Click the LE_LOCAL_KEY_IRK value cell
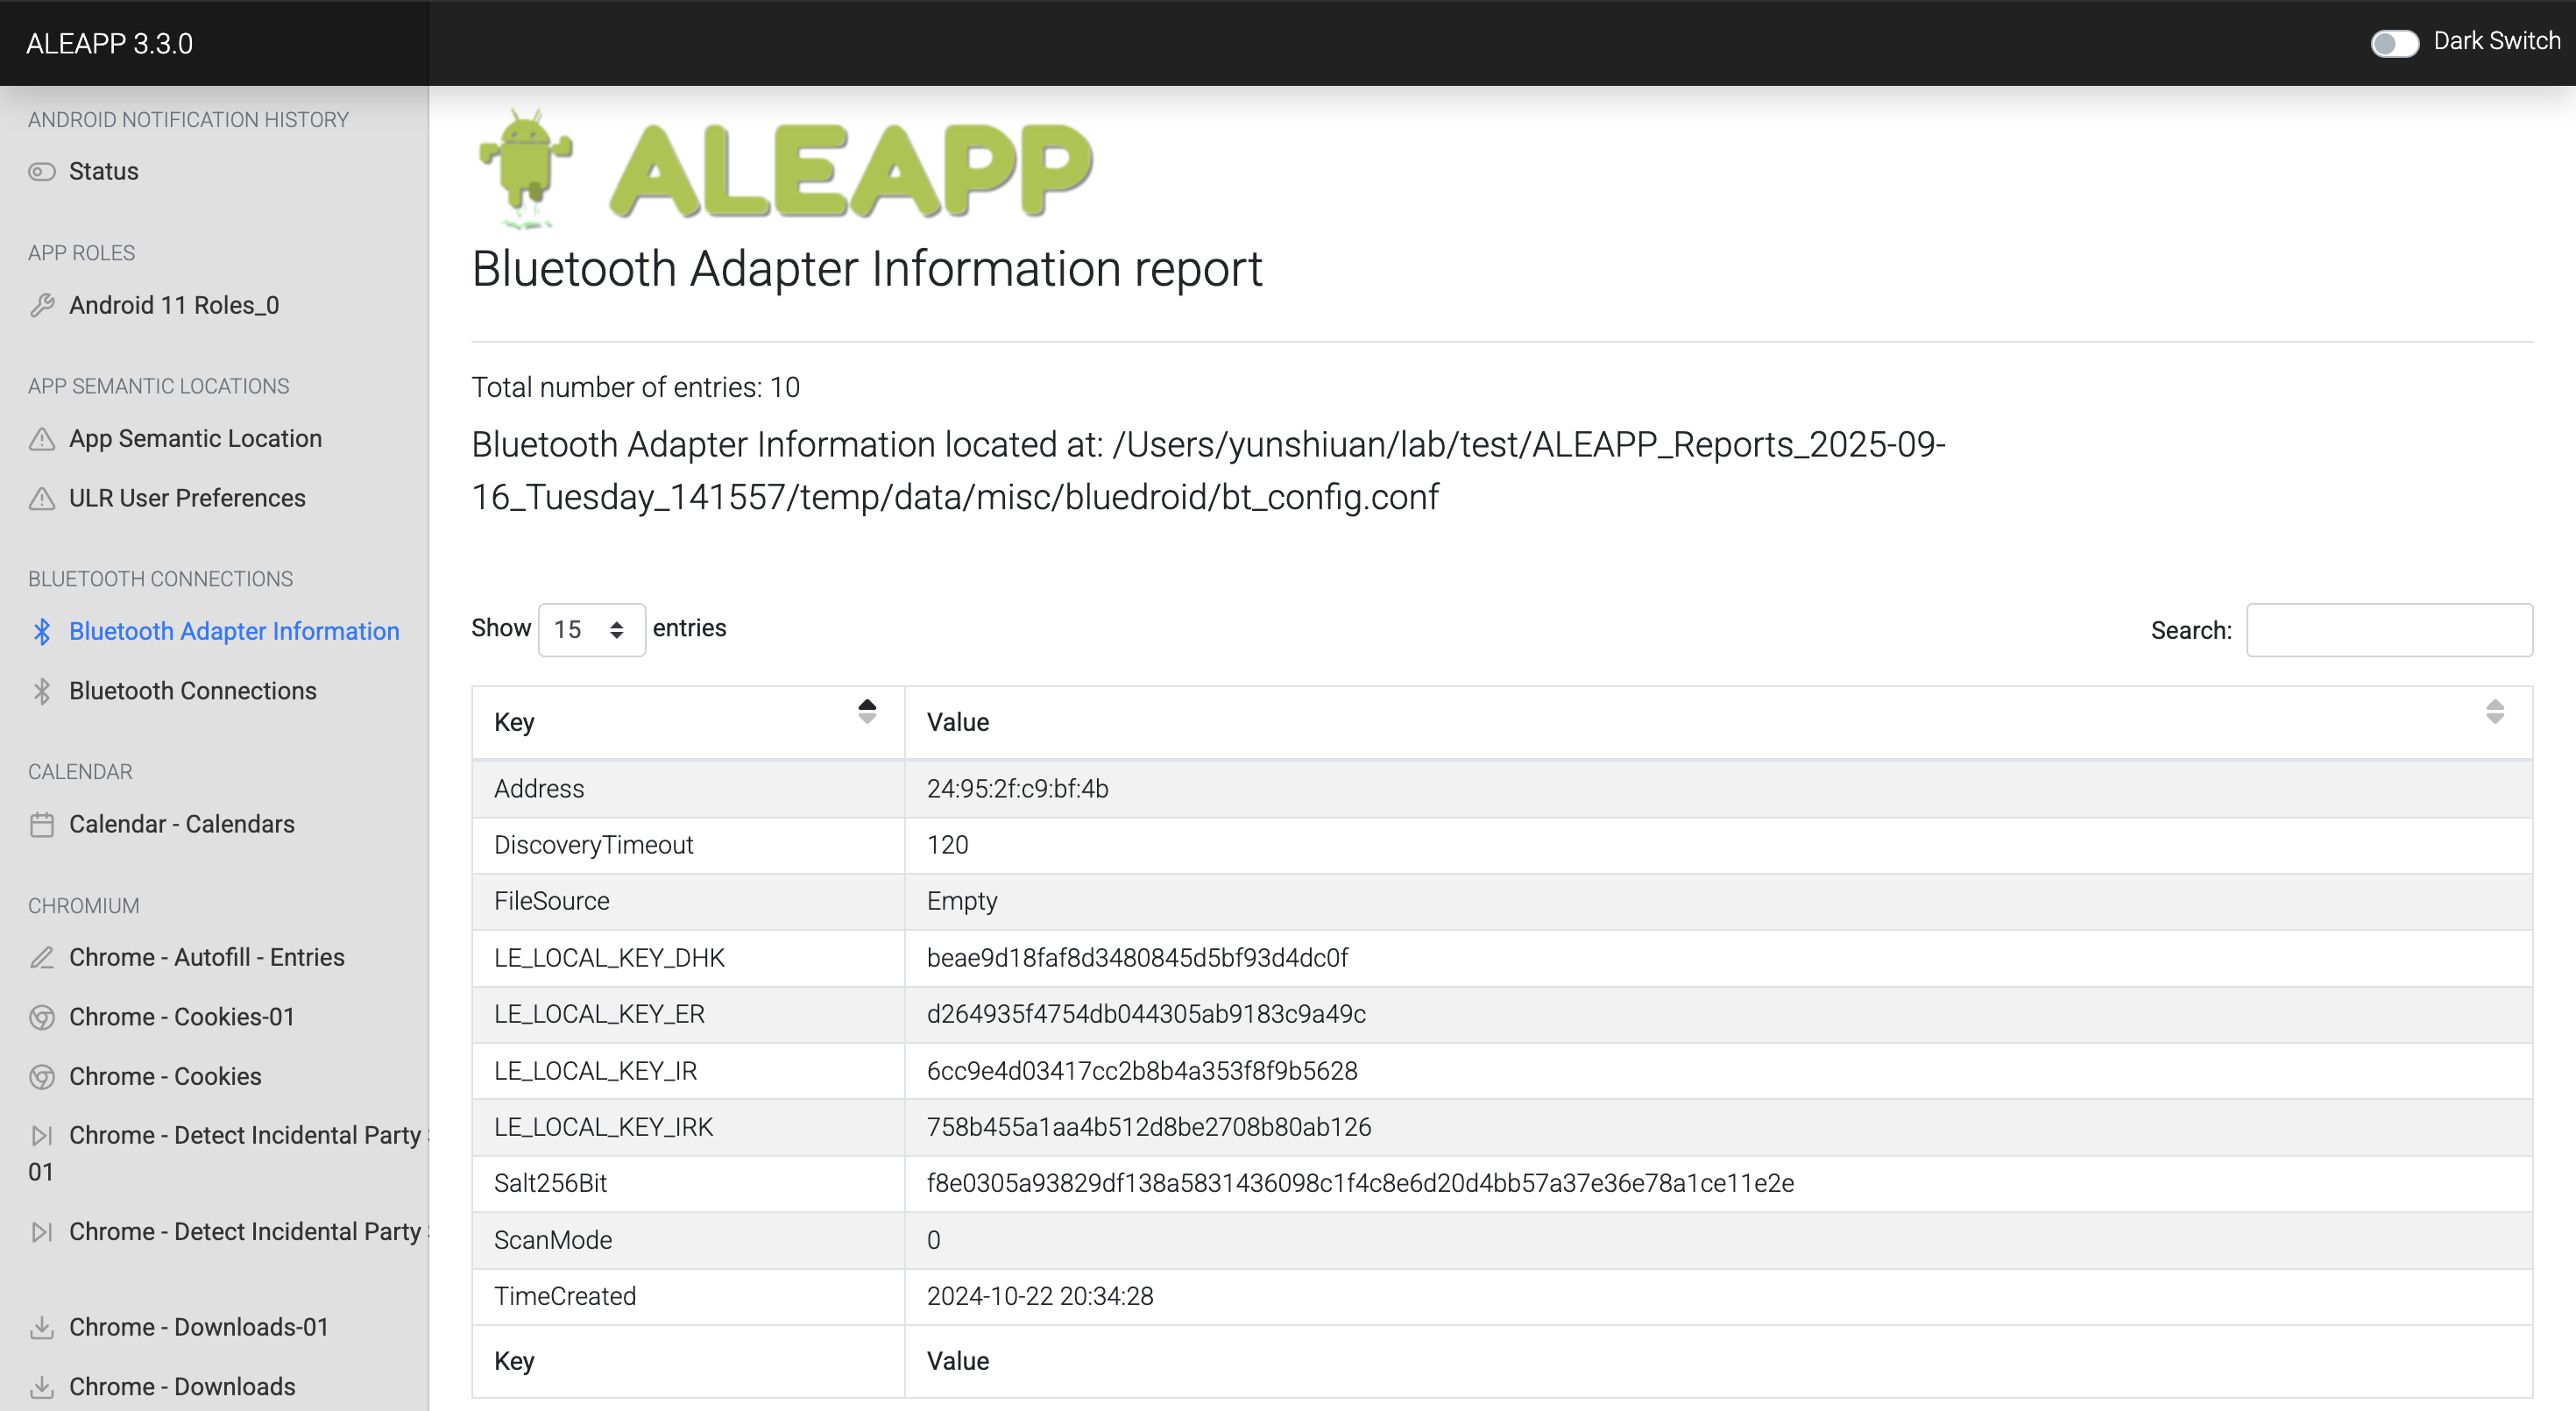 1718,1127
